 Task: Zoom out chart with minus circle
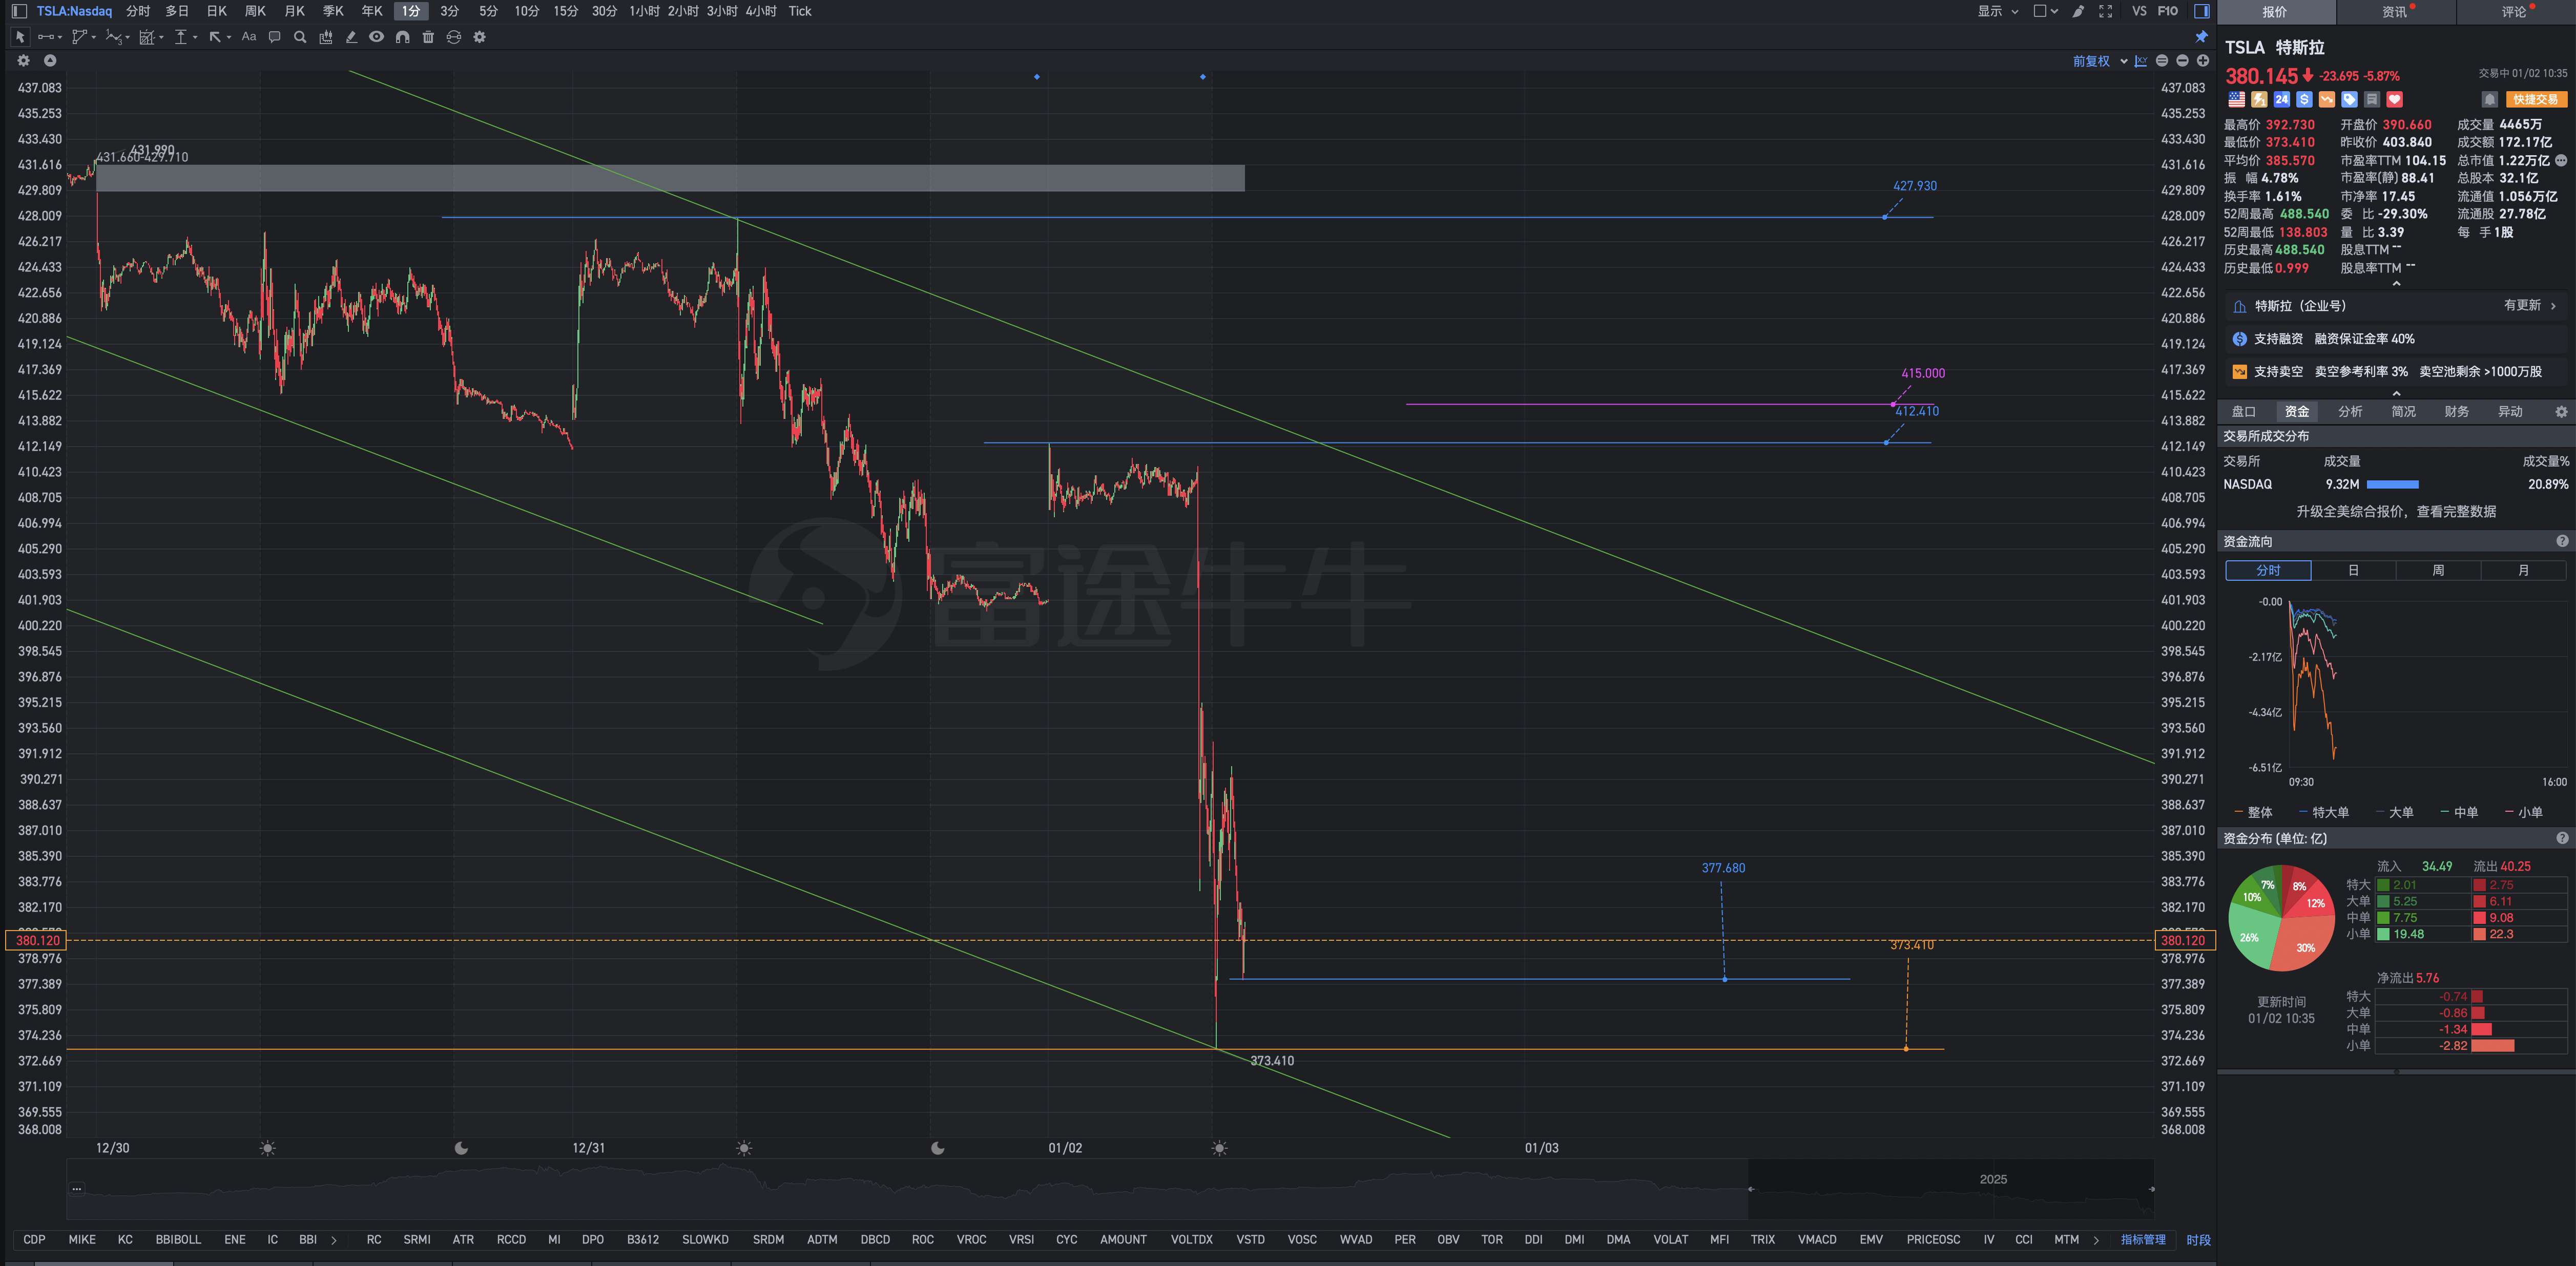tap(2182, 61)
